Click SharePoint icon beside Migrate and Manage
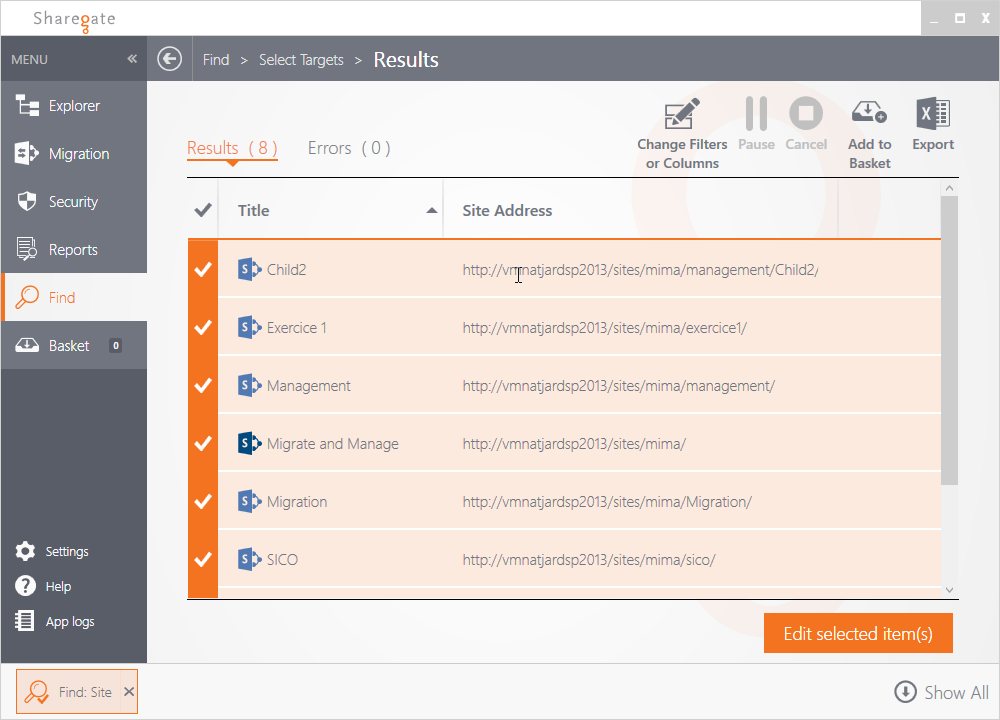The height and width of the screenshot is (720, 1000). [249, 444]
